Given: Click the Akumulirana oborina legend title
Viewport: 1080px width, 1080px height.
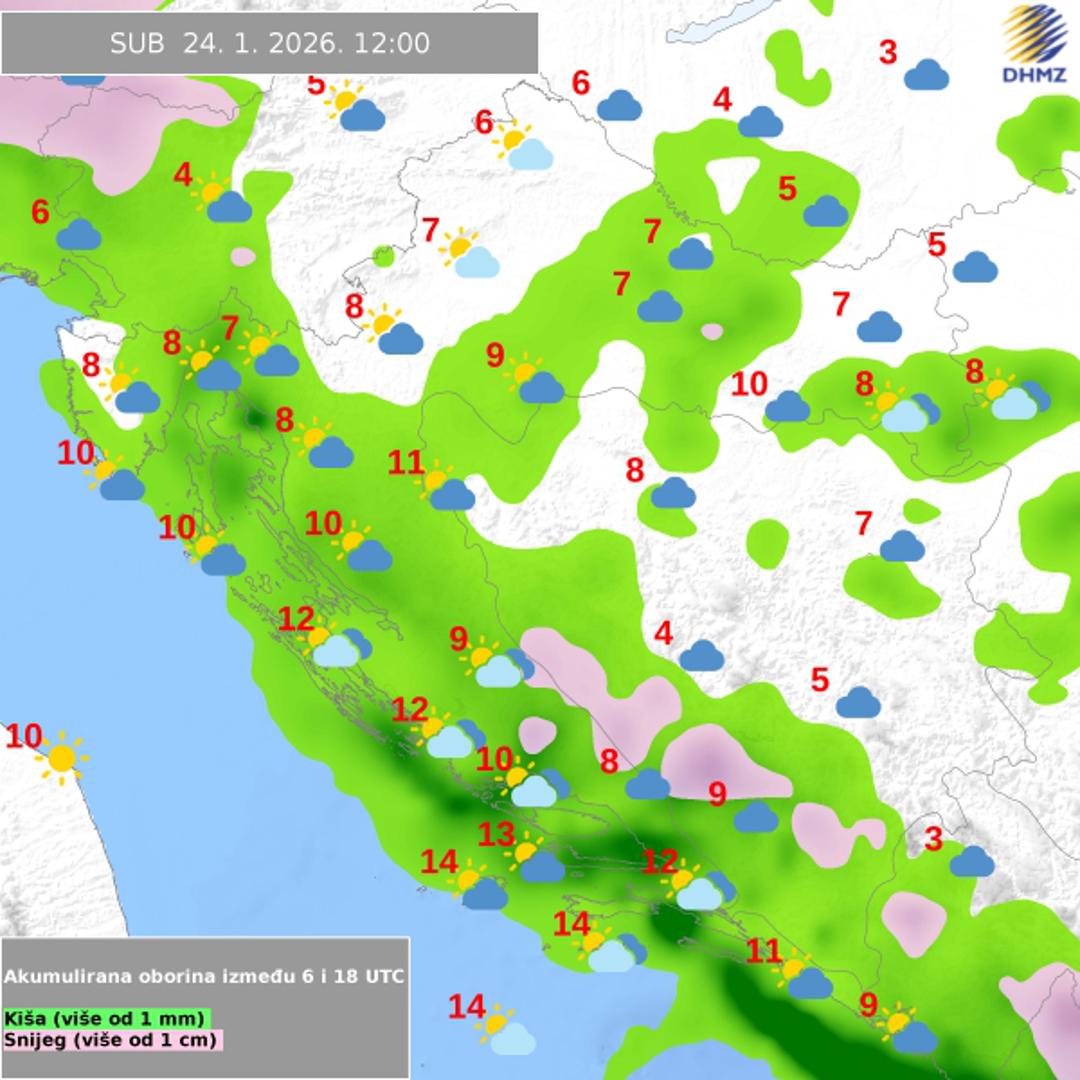Looking at the screenshot, I should coord(204,976).
